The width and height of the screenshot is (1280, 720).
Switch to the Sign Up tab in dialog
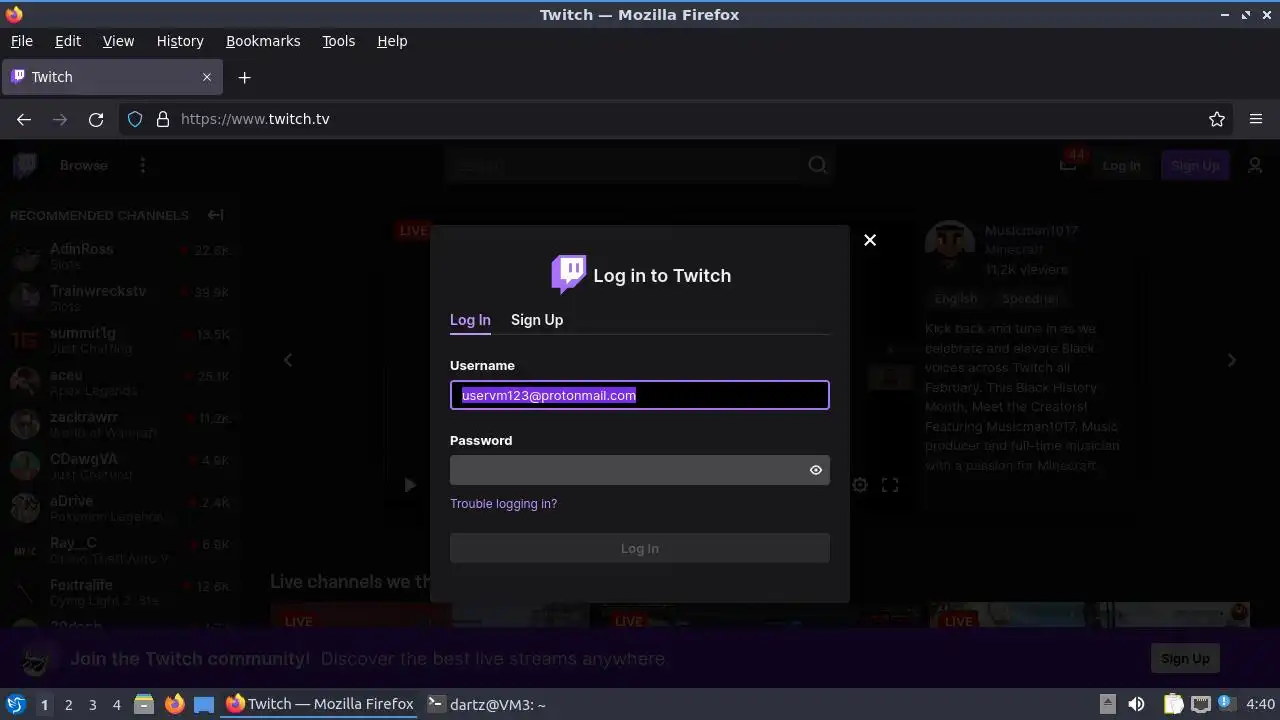[537, 320]
